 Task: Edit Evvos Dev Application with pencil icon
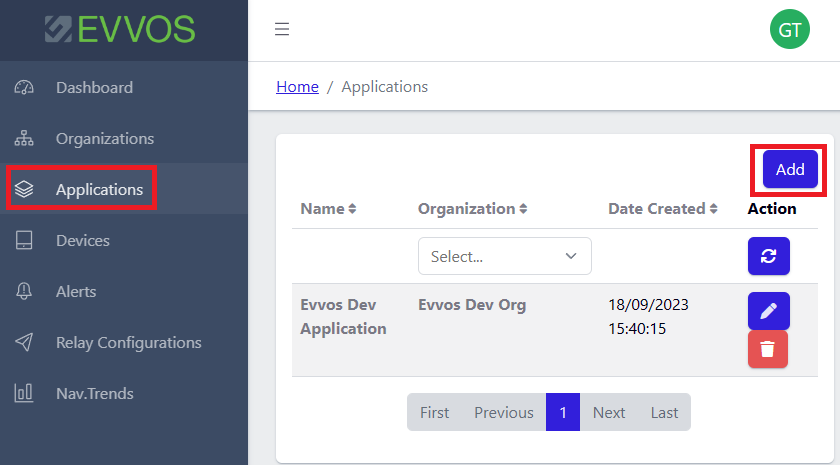769,311
